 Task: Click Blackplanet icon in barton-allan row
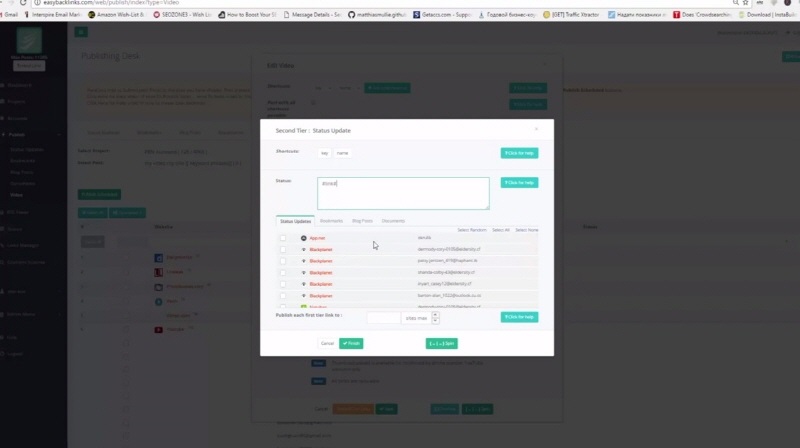304,295
